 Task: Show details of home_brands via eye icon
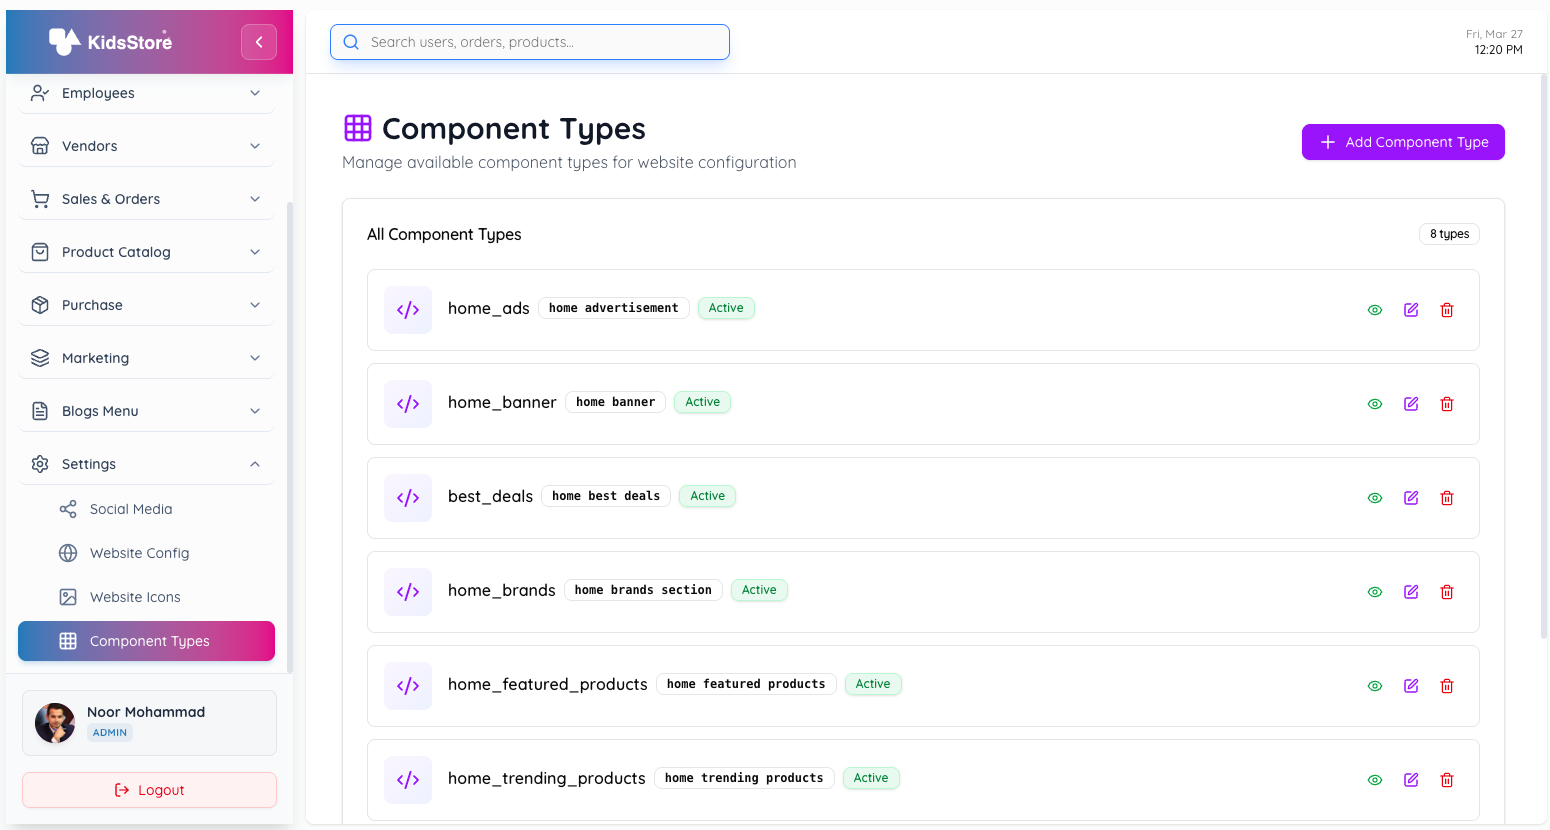click(x=1375, y=591)
